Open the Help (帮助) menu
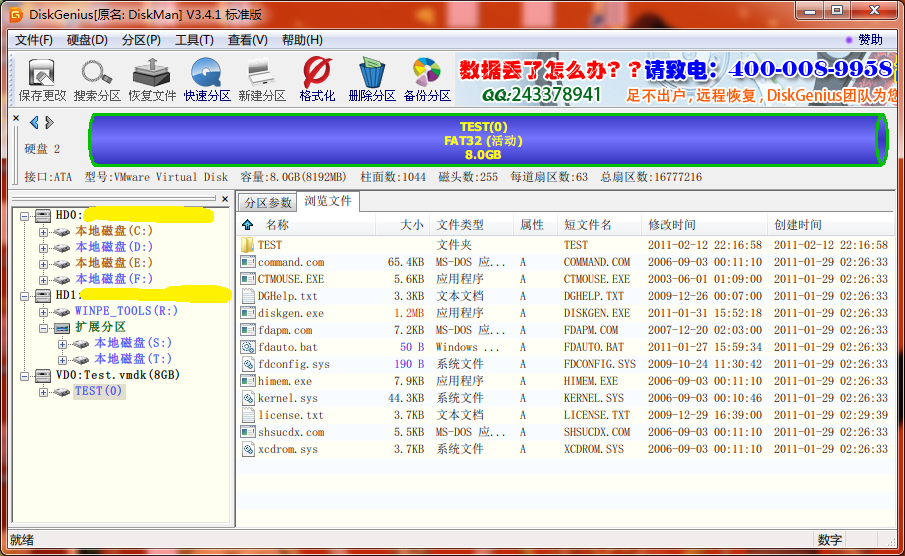This screenshot has height=556, width=905. 302,40
